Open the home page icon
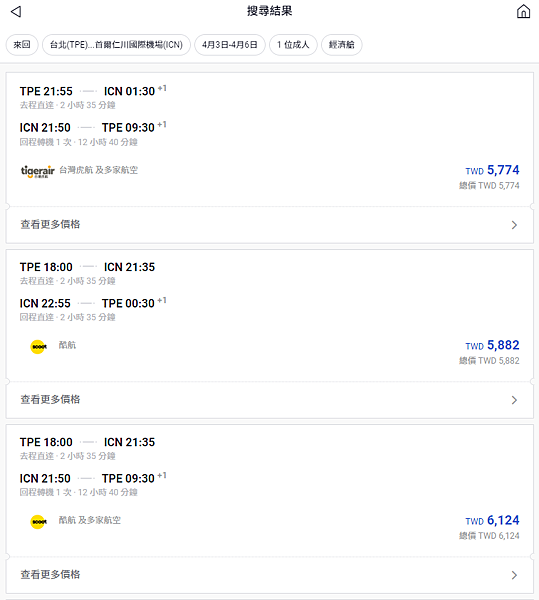539x600 pixels. coord(523,11)
